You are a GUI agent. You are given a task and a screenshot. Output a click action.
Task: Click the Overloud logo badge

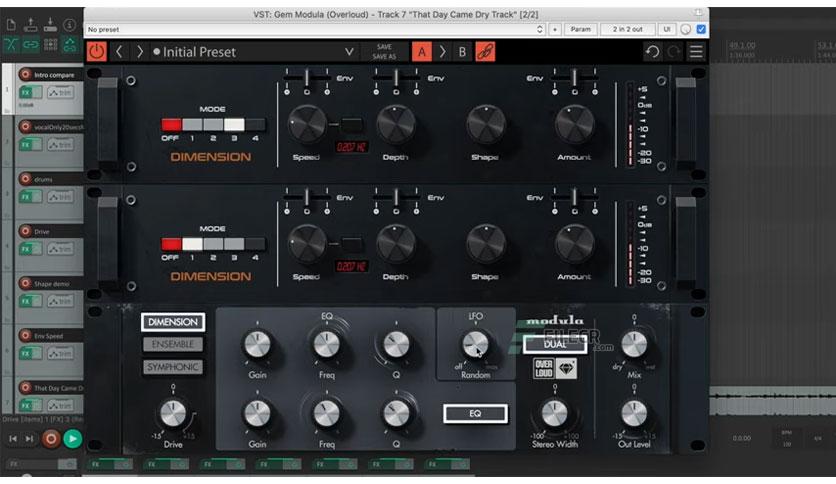[543, 368]
